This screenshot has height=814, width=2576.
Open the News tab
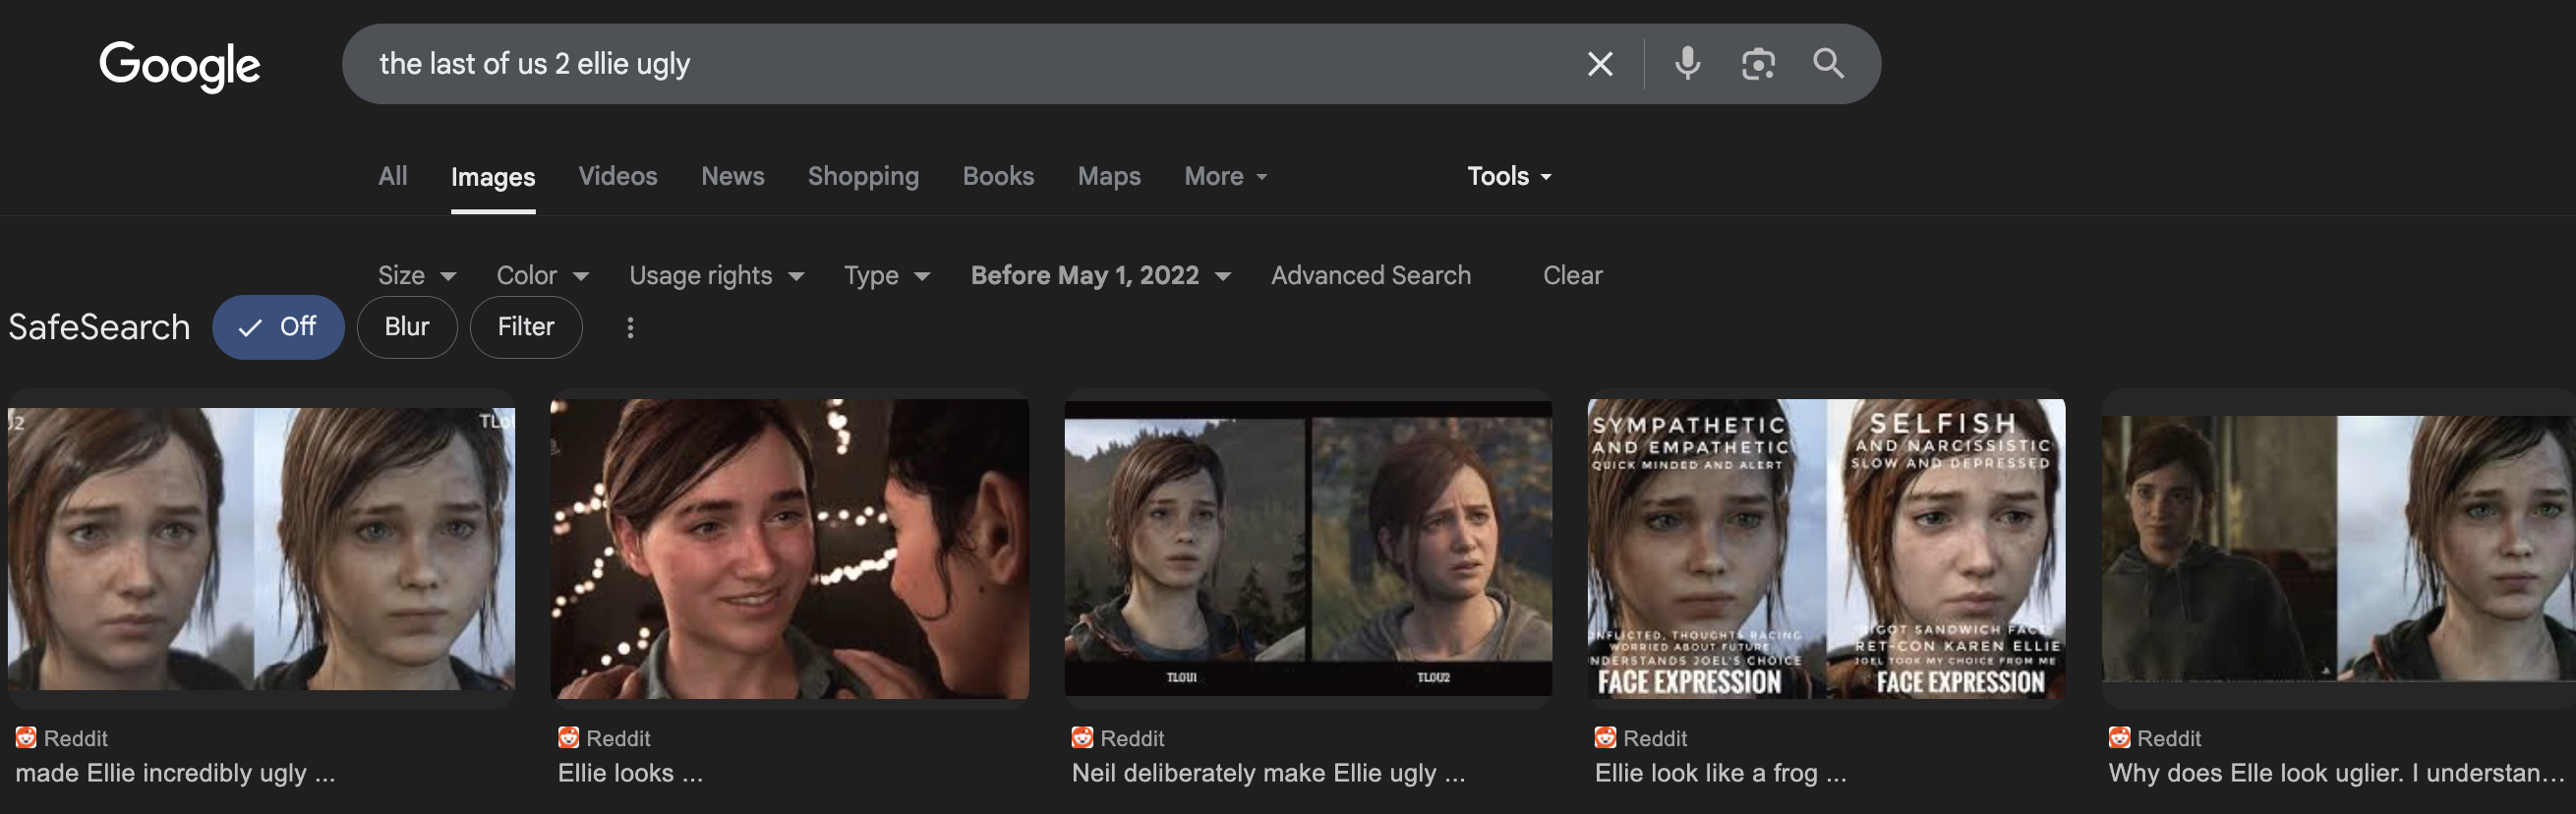[733, 176]
